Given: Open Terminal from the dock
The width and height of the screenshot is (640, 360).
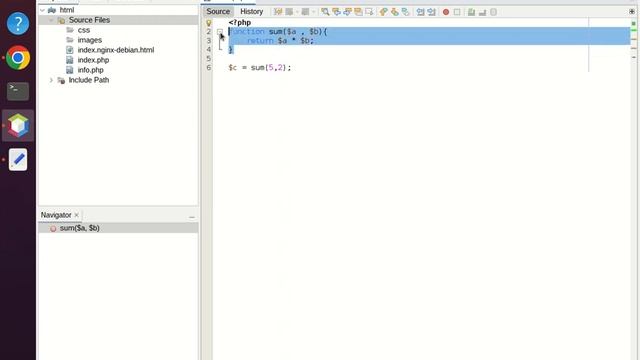Looking at the screenshot, I should (x=18, y=91).
